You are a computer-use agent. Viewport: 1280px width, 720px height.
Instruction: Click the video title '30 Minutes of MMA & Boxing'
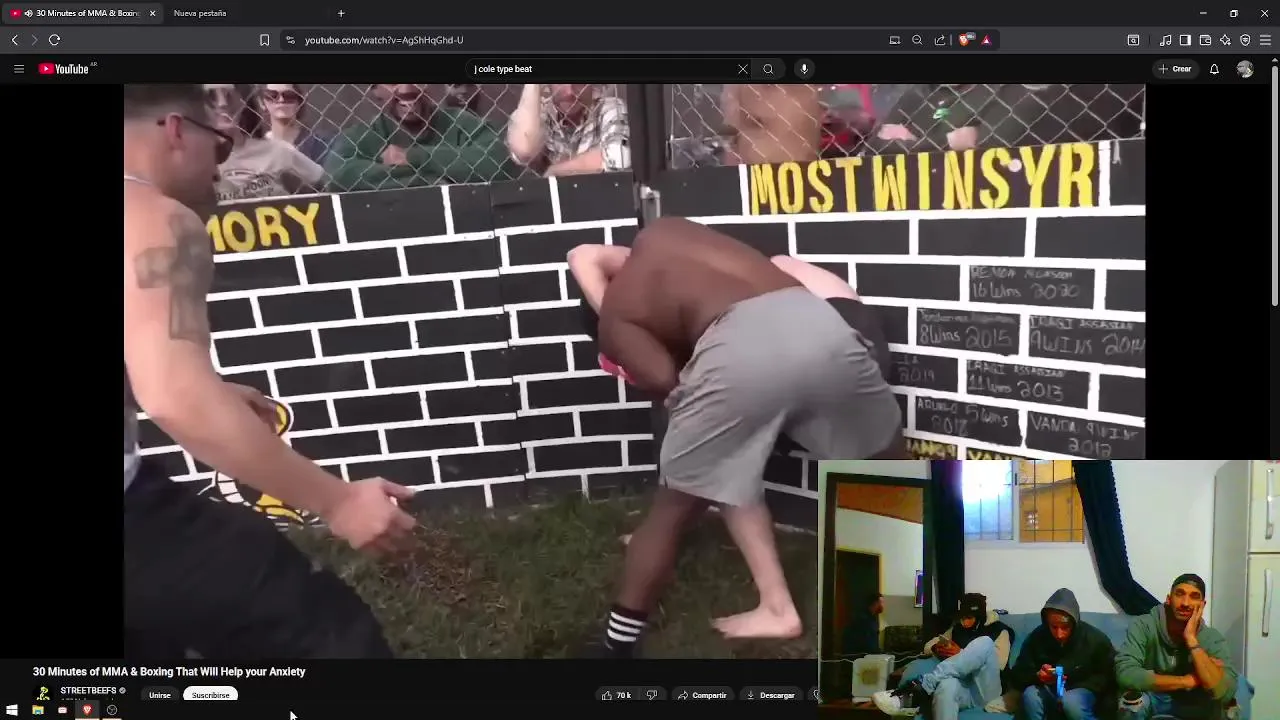point(169,672)
